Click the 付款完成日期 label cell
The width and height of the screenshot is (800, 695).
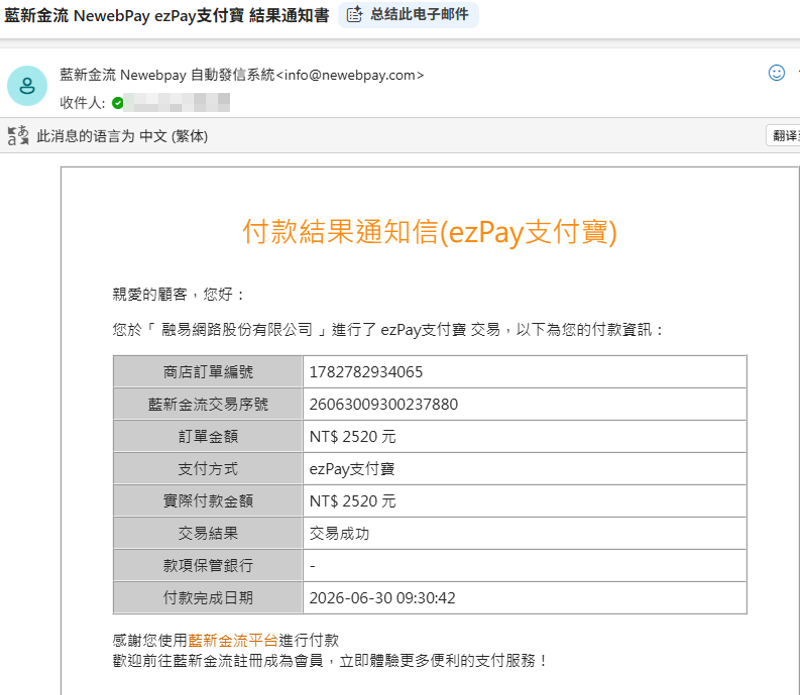click(x=208, y=598)
